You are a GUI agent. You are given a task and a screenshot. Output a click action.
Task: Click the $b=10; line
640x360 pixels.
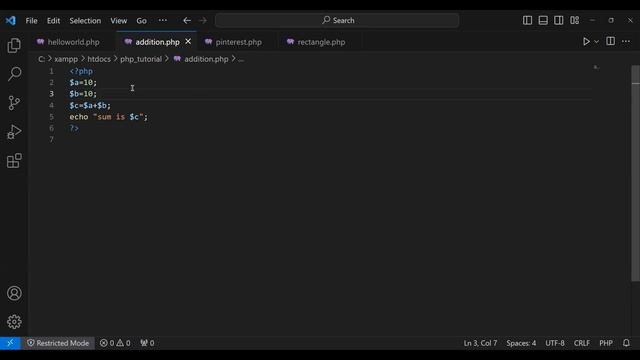83,94
